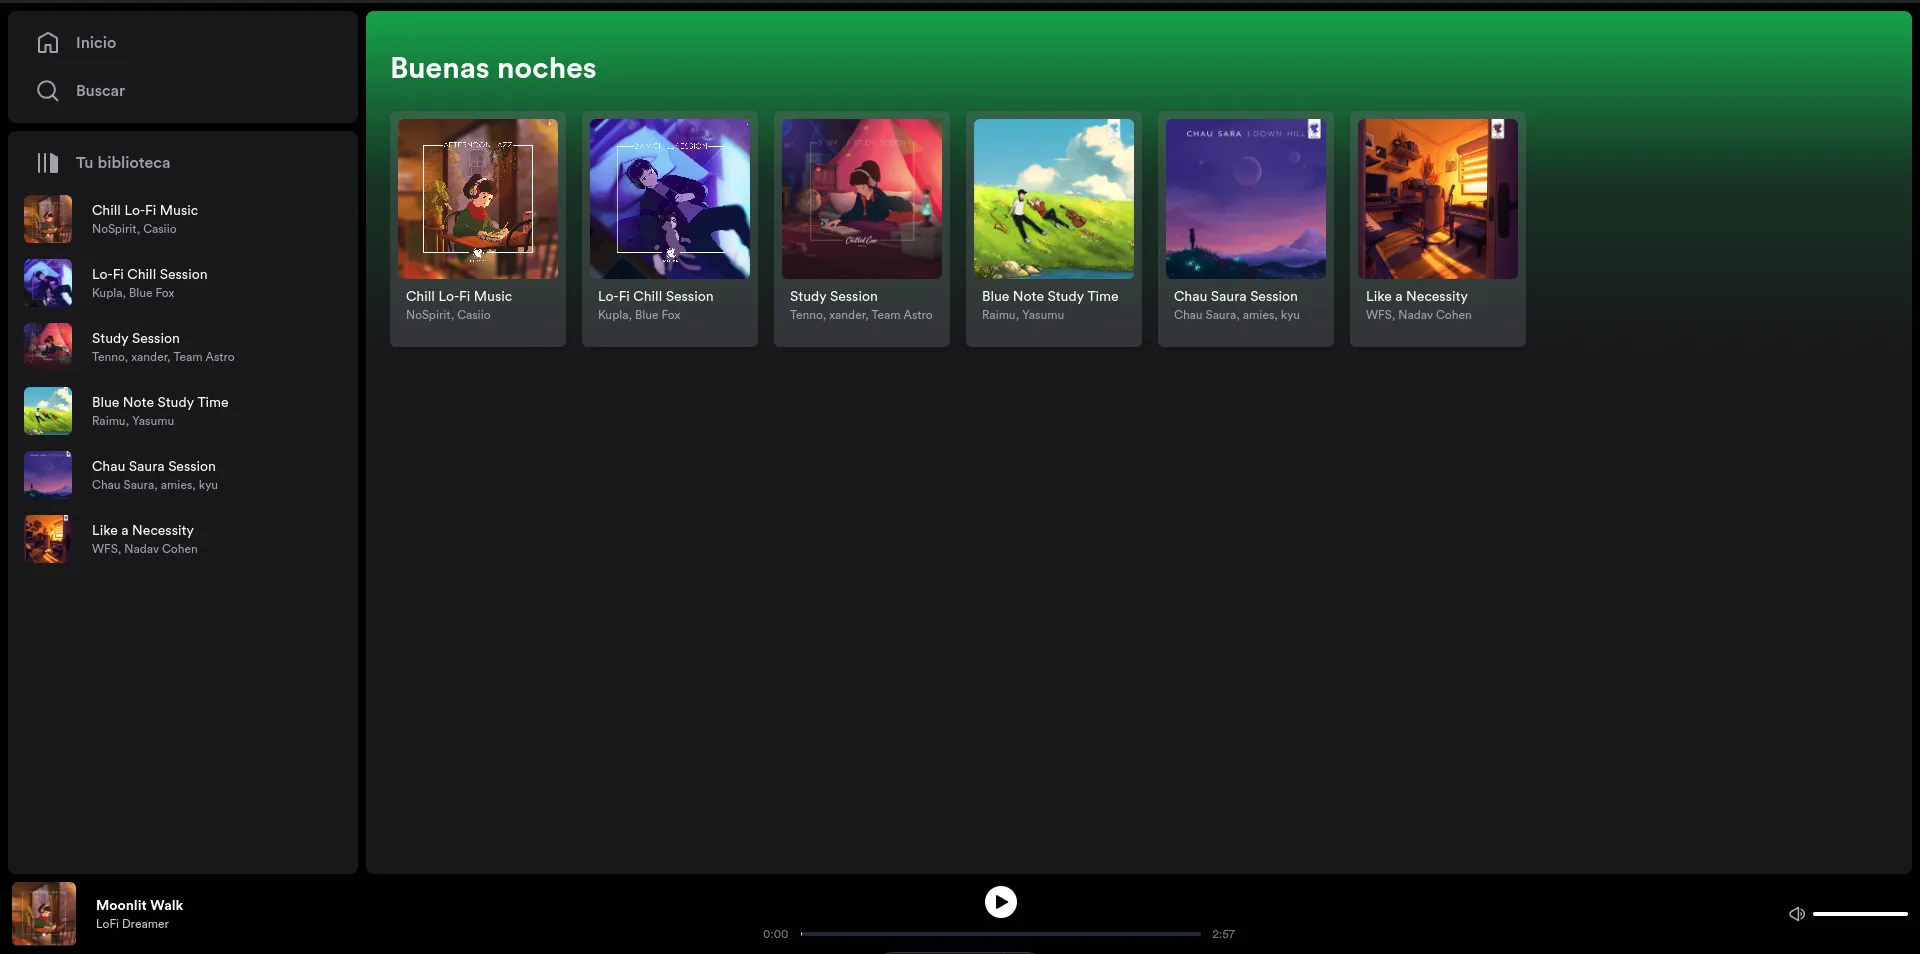Open search with the Buscar magnifier icon
Viewport: 1920px width, 954px height.
tap(47, 90)
